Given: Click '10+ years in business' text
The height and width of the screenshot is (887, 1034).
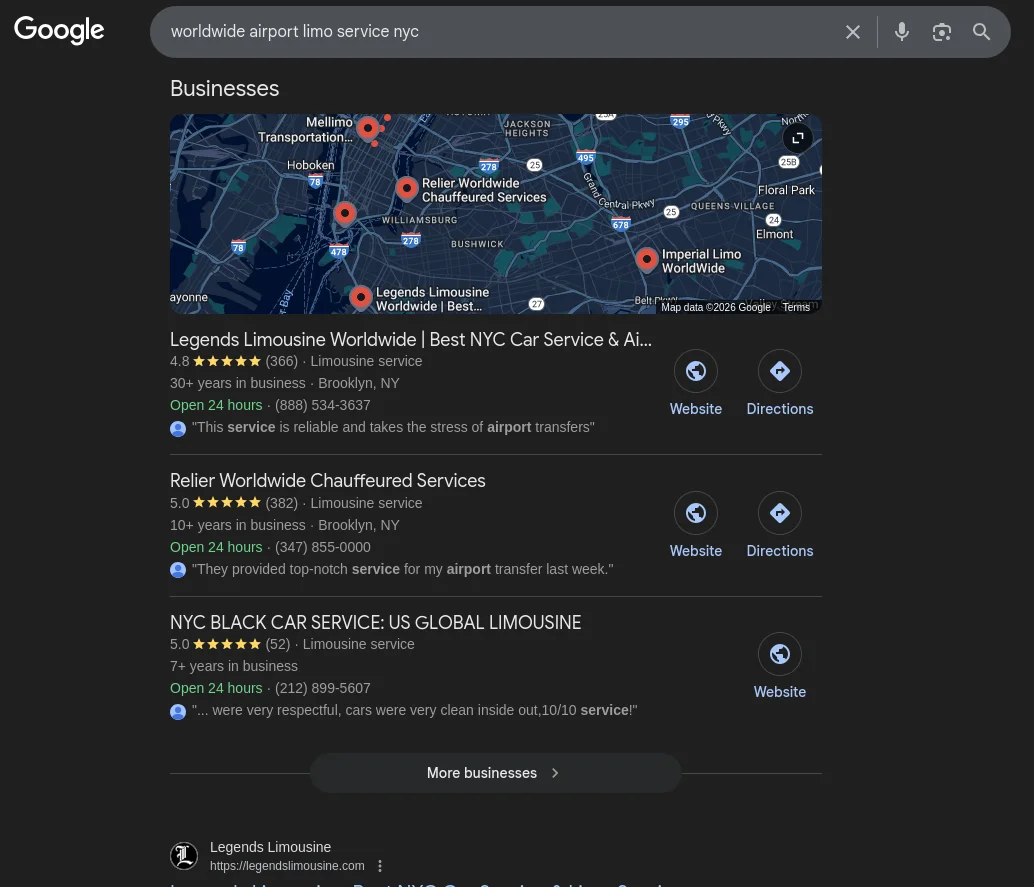Looking at the screenshot, I should click(x=237, y=526).
